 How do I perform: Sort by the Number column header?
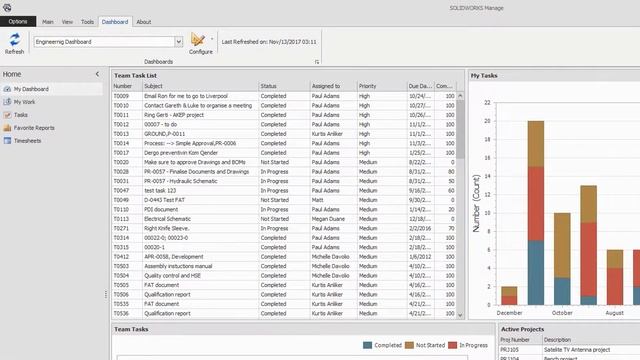coord(127,86)
